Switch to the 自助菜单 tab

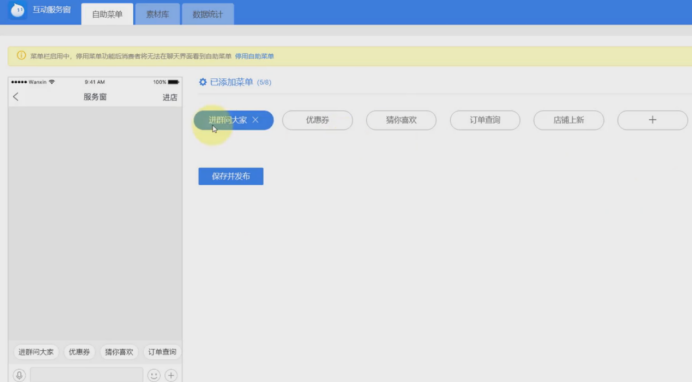(x=107, y=14)
